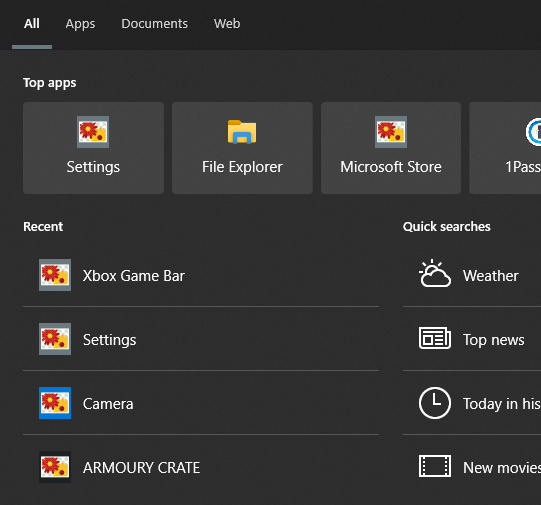Click the 1Password app icon
The width and height of the screenshot is (541, 505).
pyautogui.click(x=533, y=132)
